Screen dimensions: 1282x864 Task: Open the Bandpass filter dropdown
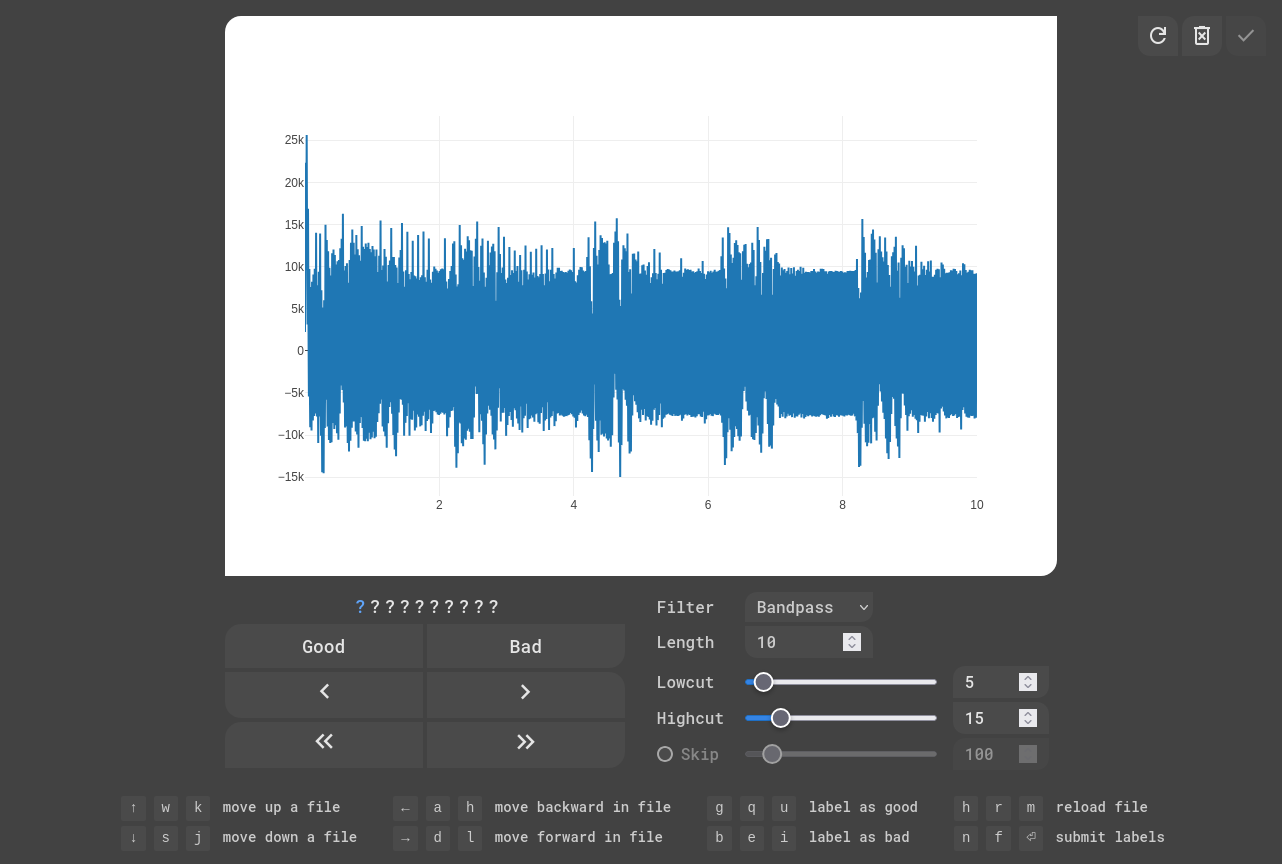[x=808, y=607]
